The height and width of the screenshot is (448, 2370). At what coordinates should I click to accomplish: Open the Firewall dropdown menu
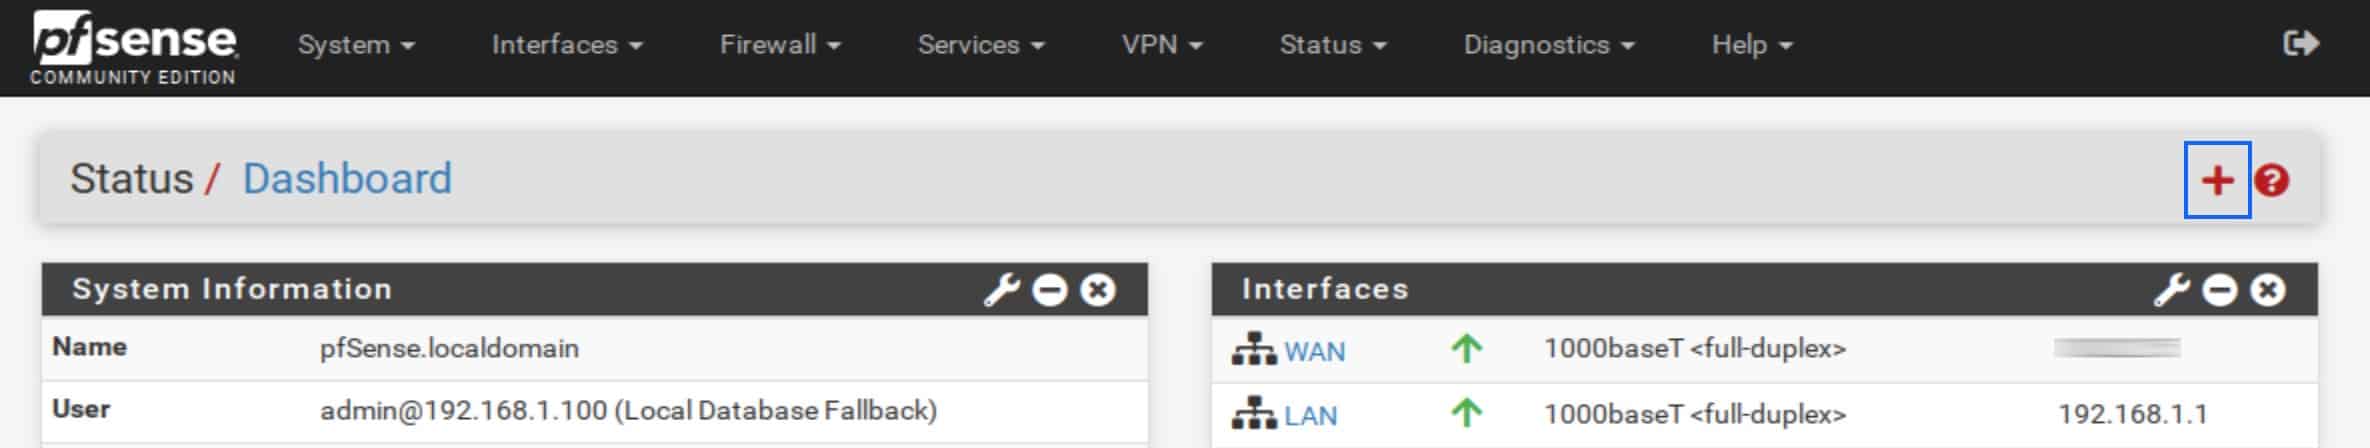point(780,45)
